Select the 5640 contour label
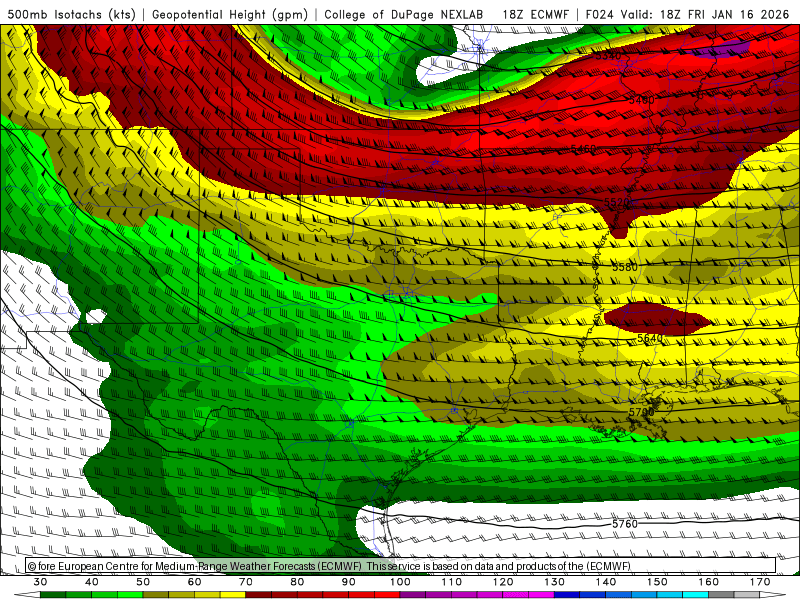 coord(650,338)
